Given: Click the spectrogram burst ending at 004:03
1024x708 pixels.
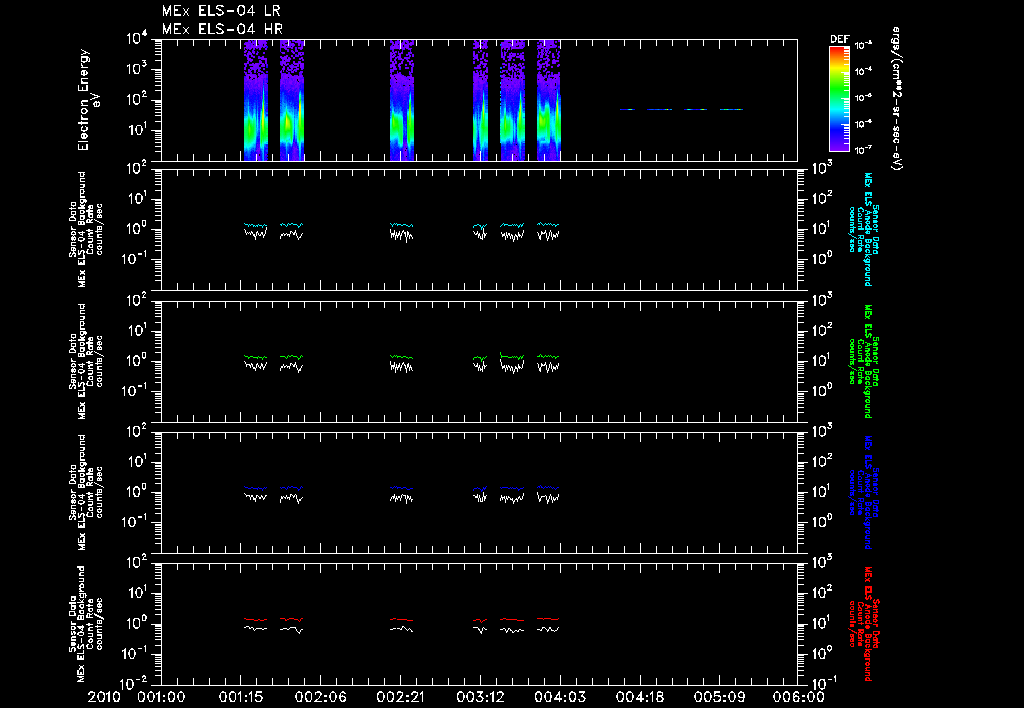Looking at the screenshot, I should click(549, 100).
